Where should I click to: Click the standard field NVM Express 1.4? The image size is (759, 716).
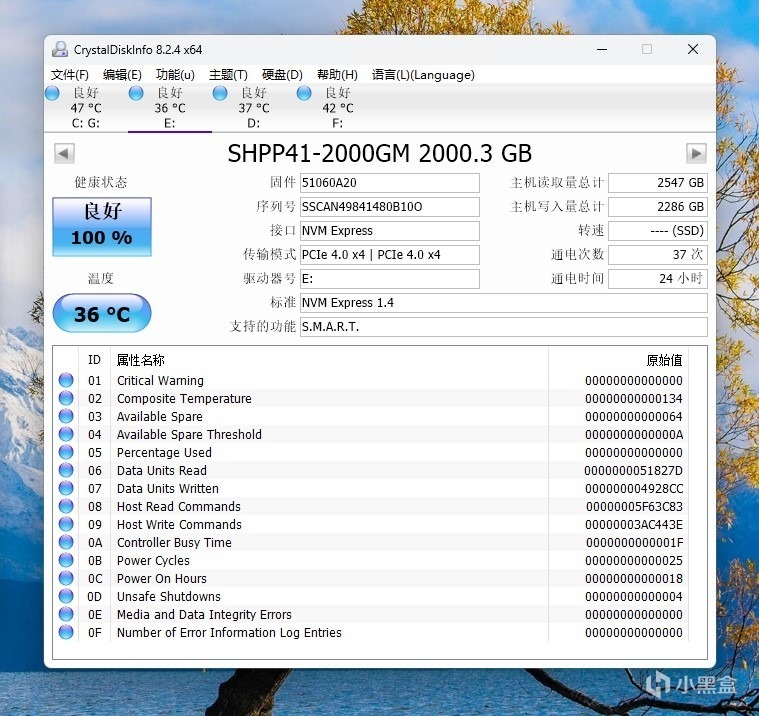(x=503, y=303)
